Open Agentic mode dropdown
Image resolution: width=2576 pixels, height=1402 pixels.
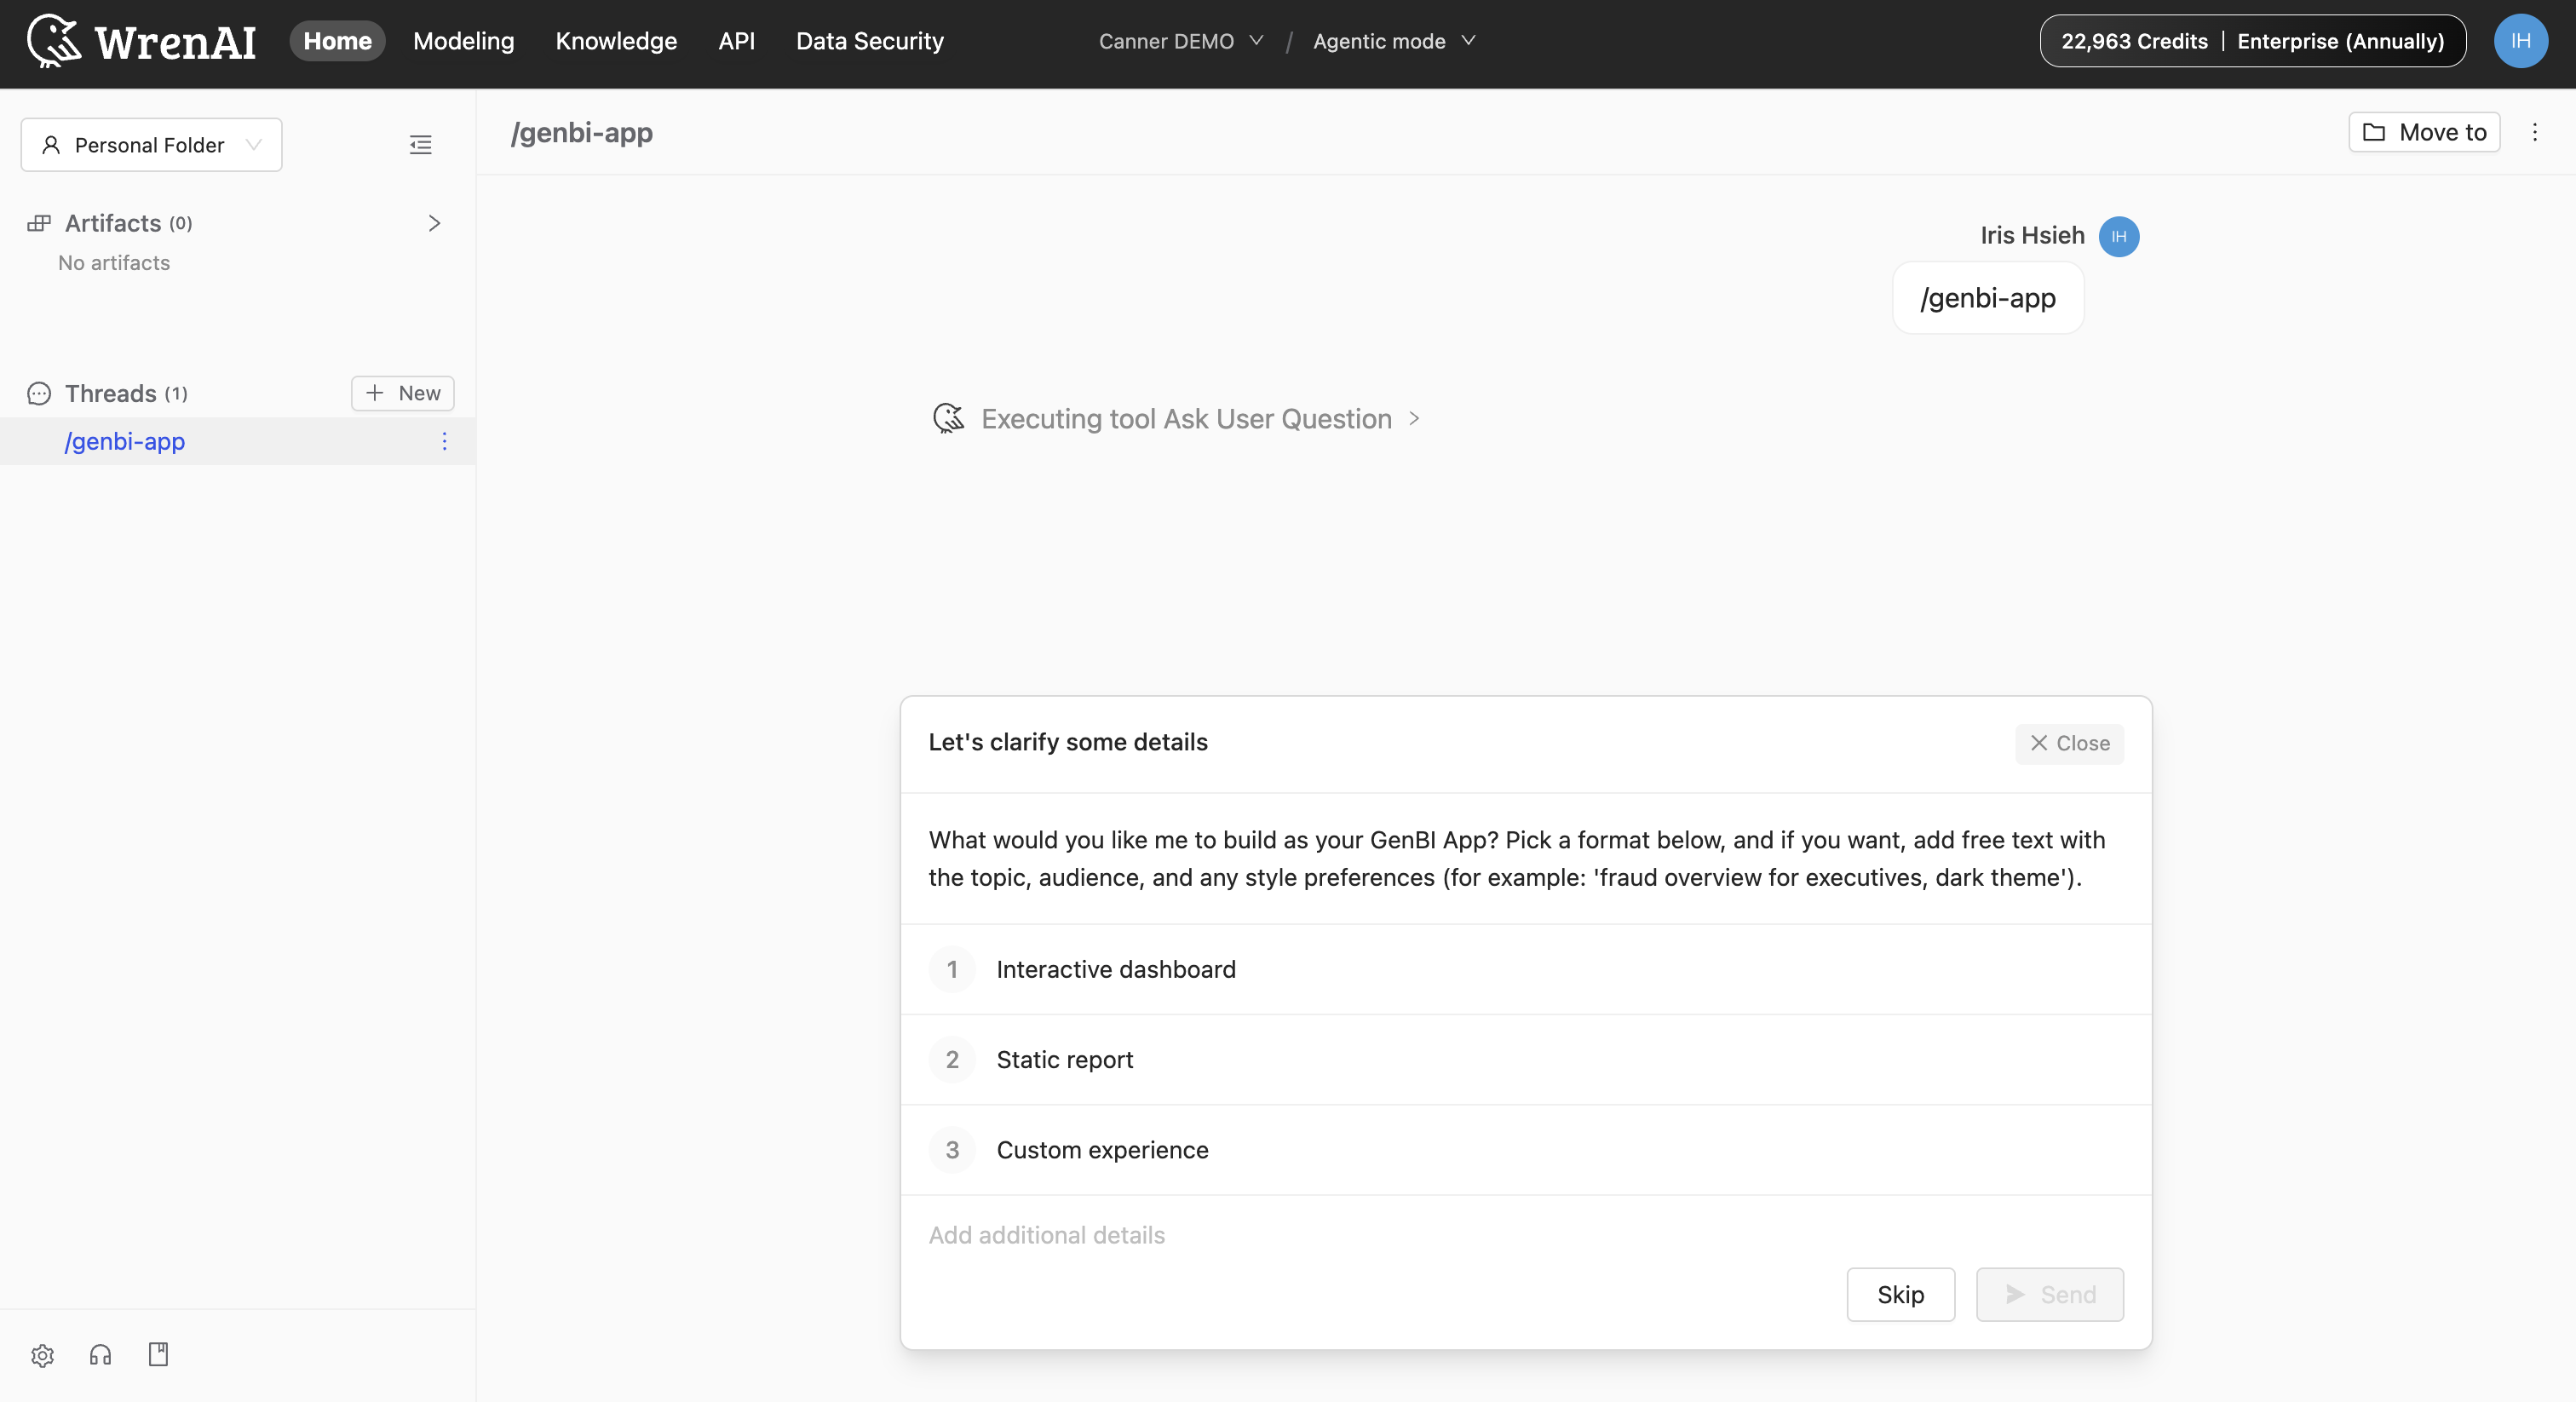1395,41
